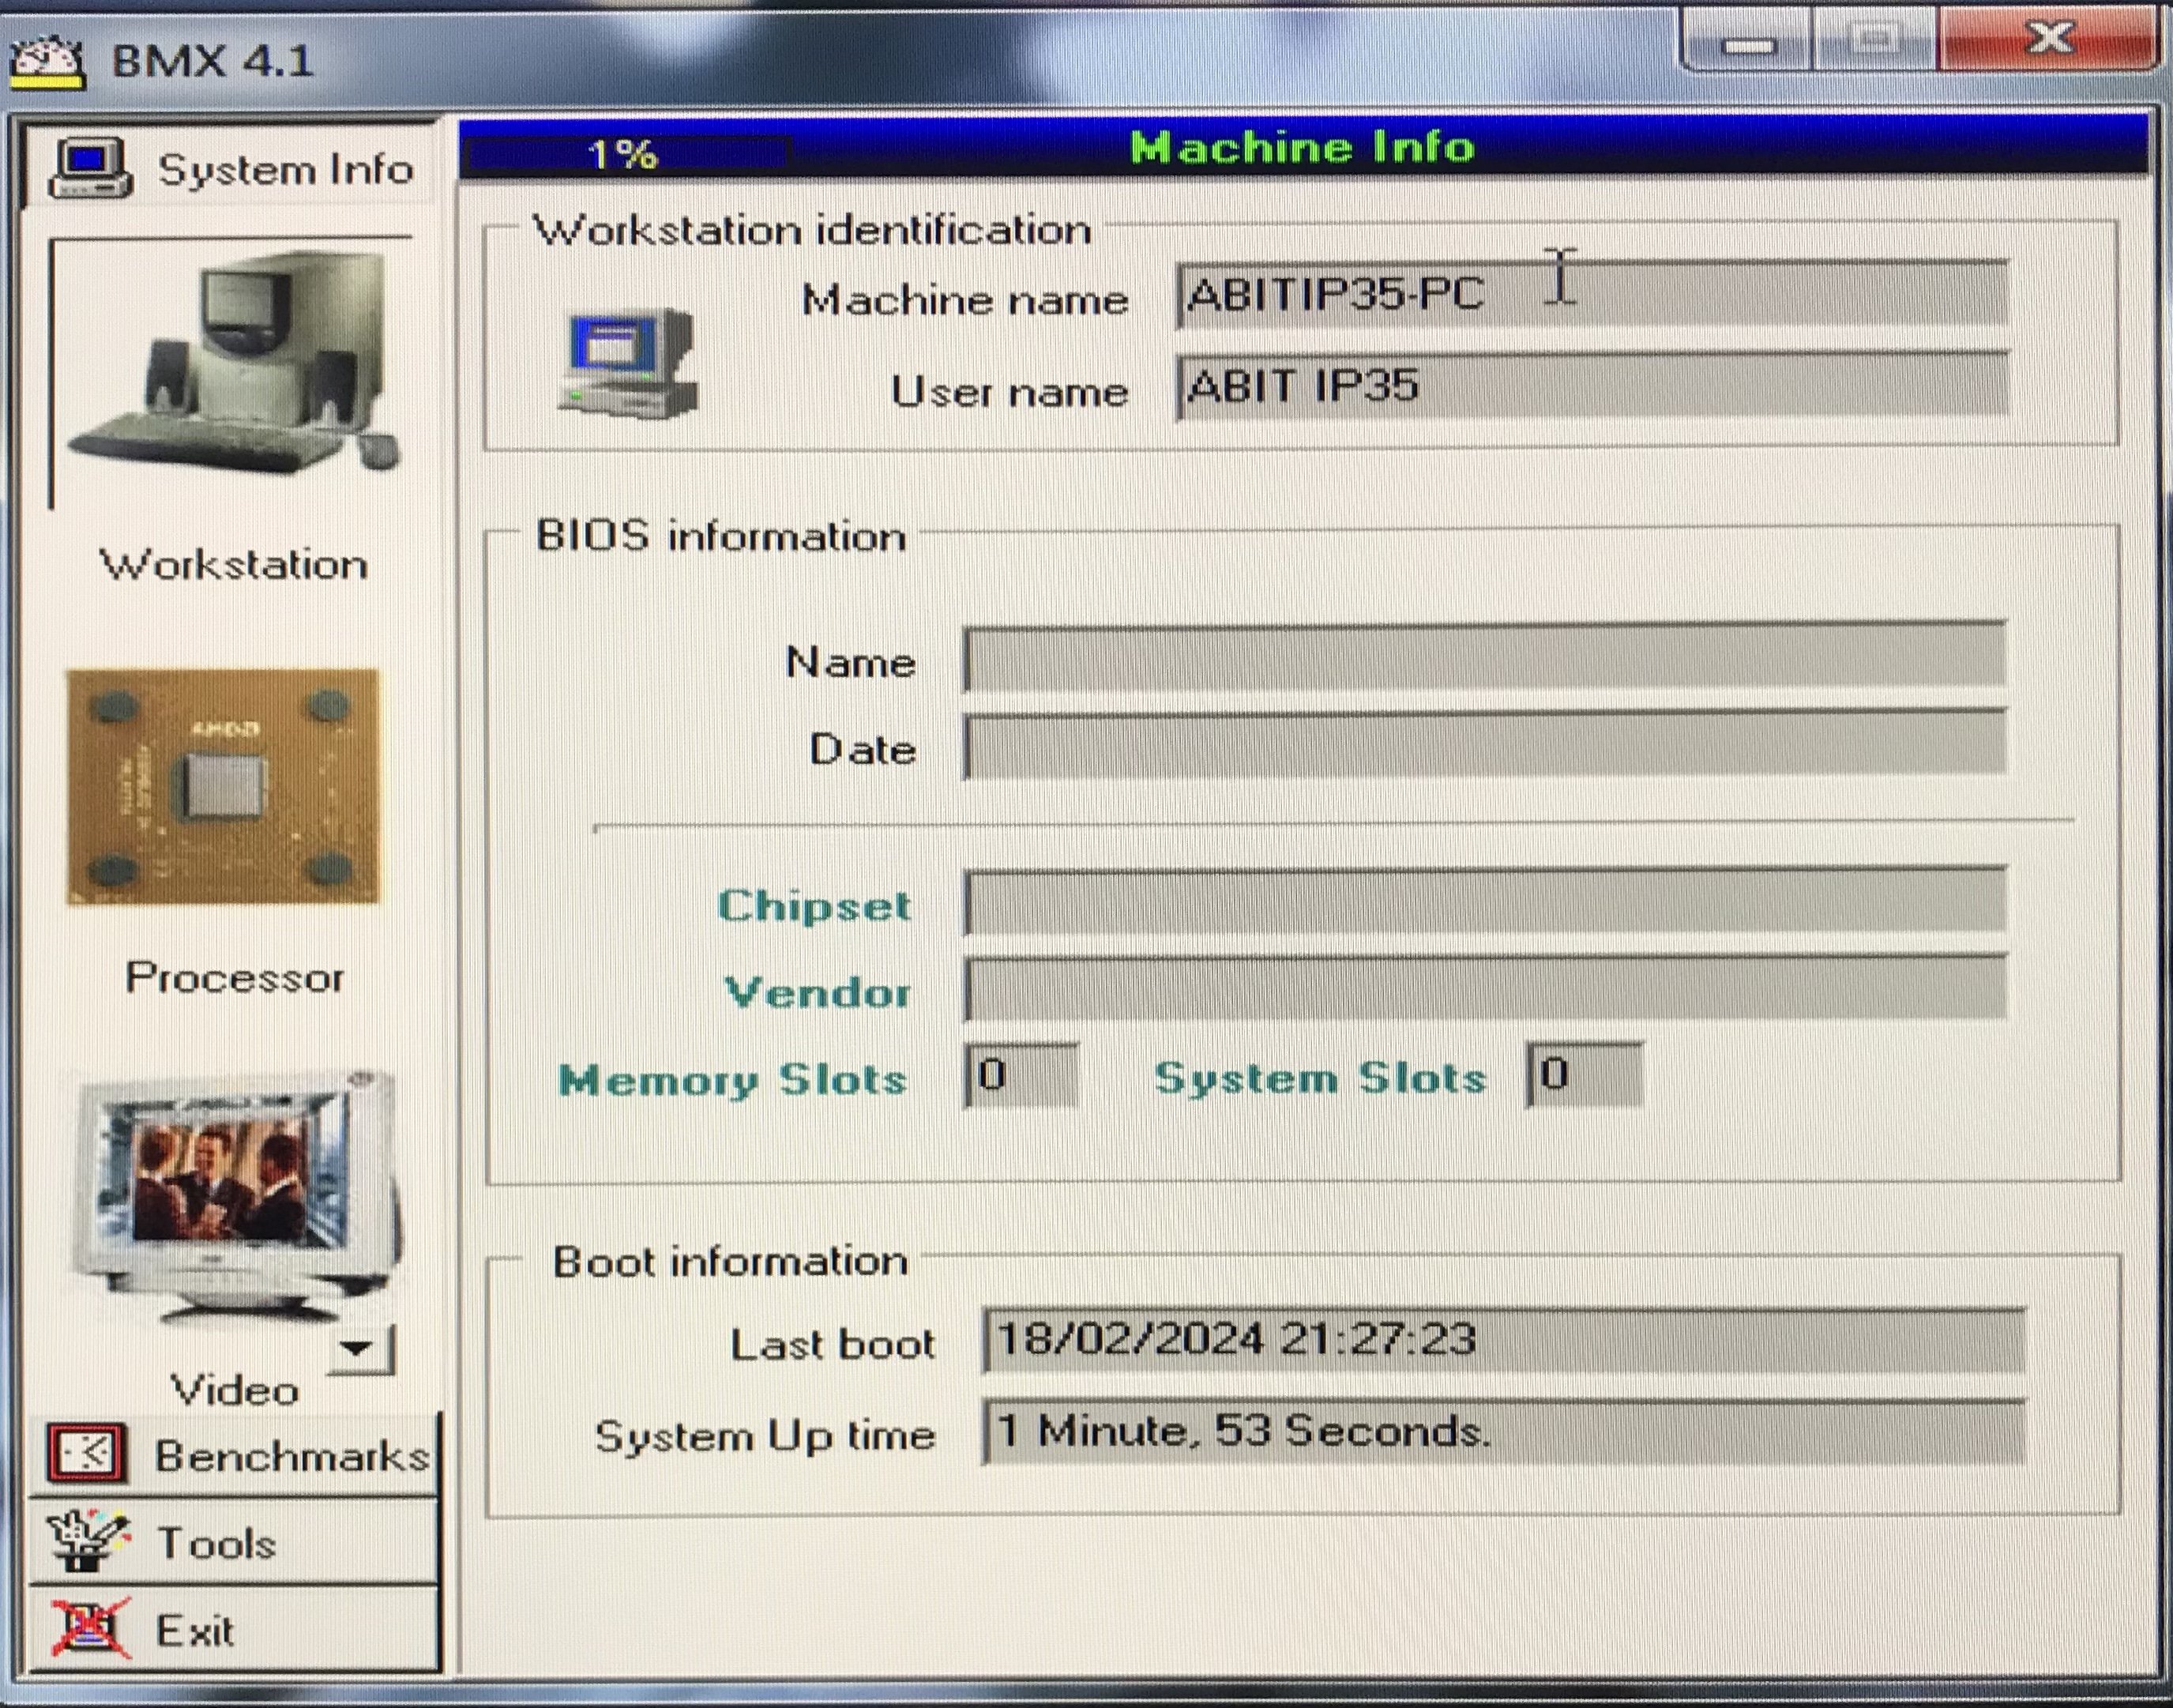
Task: Click the Chipset field
Action: (1484, 902)
